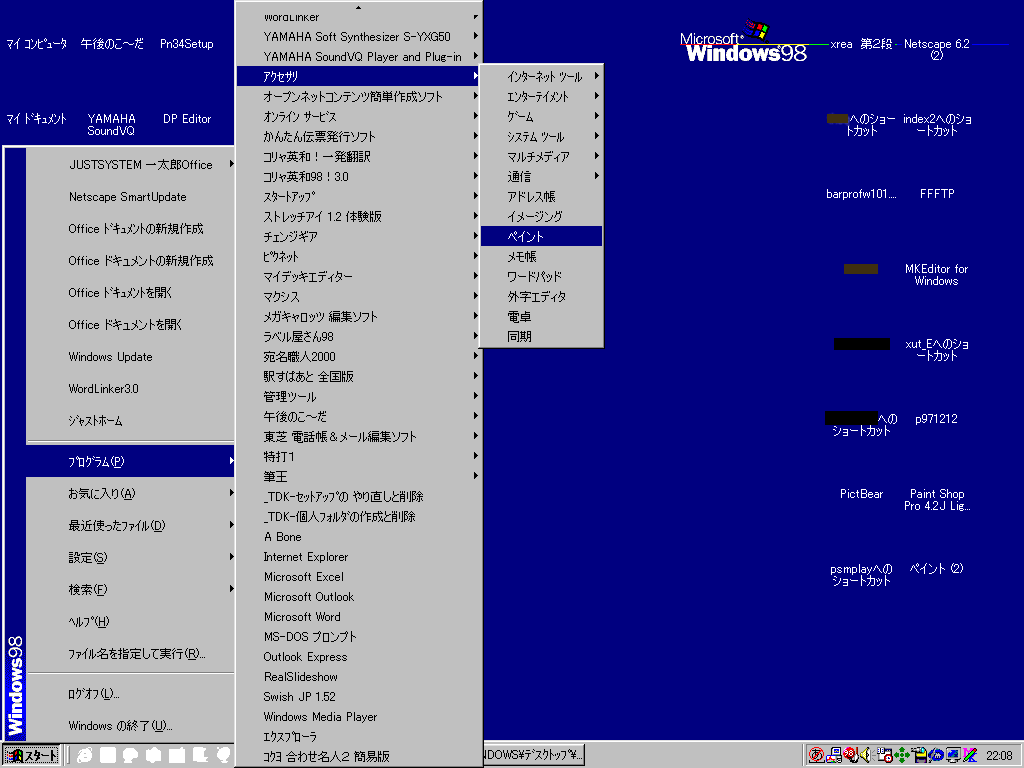This screenshot has height=768, width=1024.
Task: Click the programs menu scroll-up arrow
Action: tap(359, 8)
